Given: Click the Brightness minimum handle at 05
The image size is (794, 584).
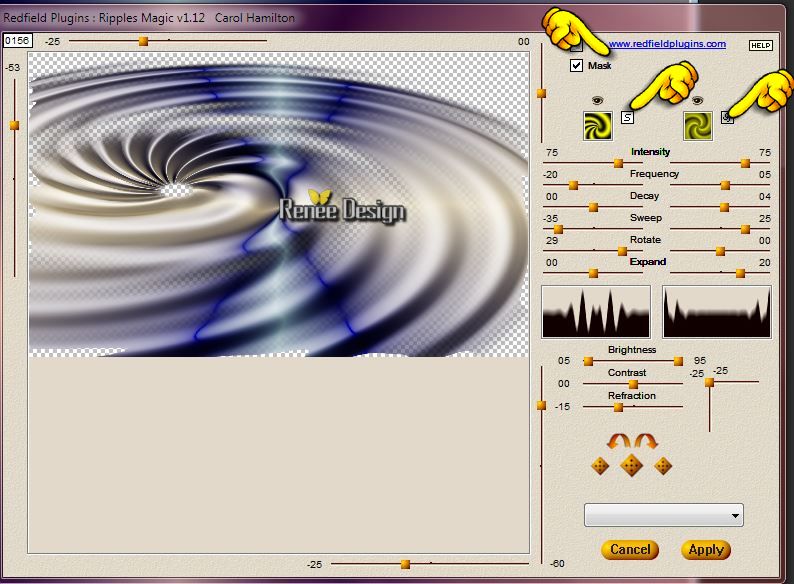Looking at the screenshot, I should pos(588,361).
